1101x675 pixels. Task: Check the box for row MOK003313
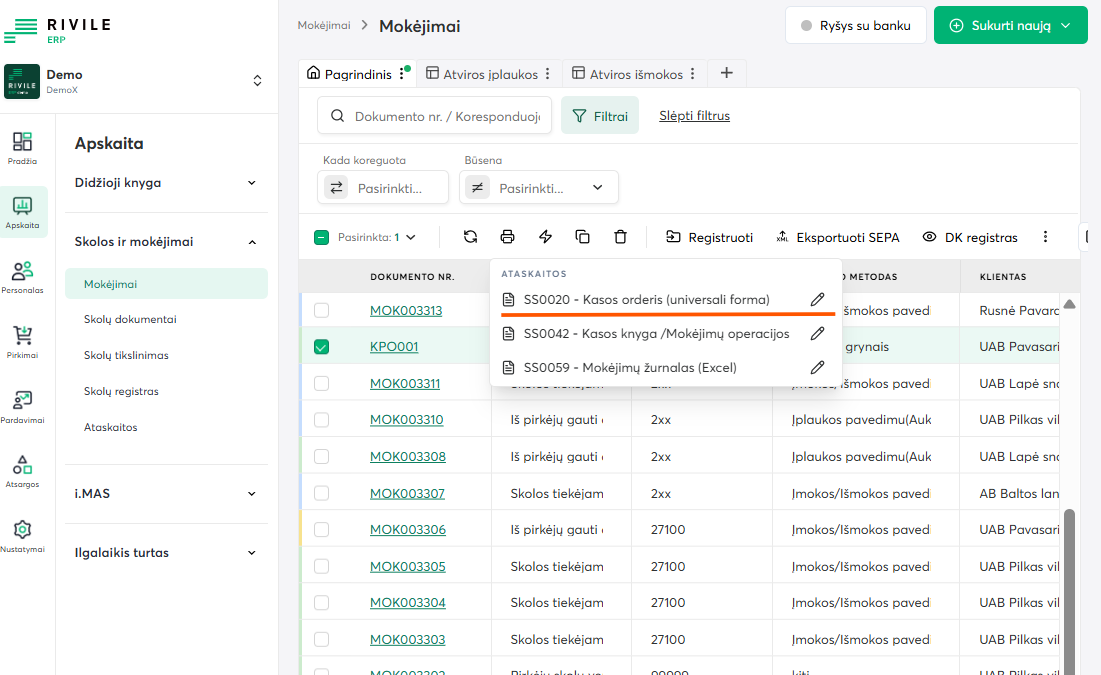321,311
